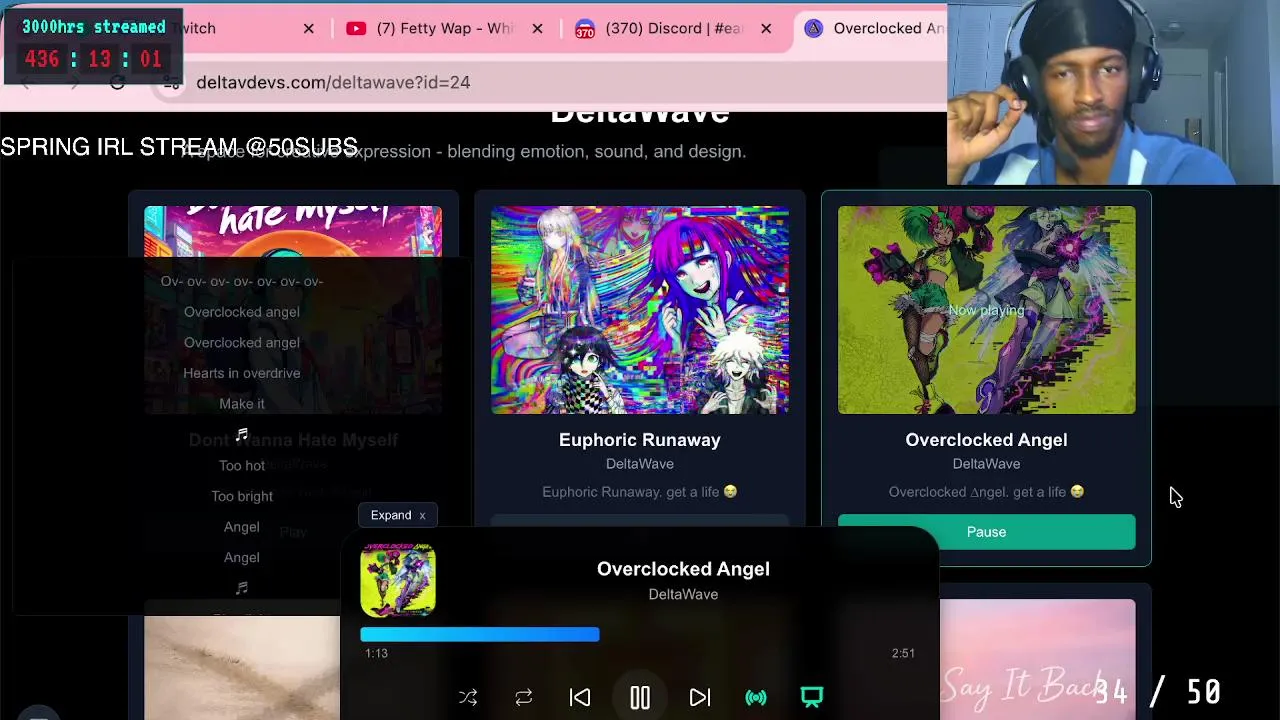Pause playback with the player's pause icon
This screenshot has height=720, width=1280.
[x=640, y=697]
